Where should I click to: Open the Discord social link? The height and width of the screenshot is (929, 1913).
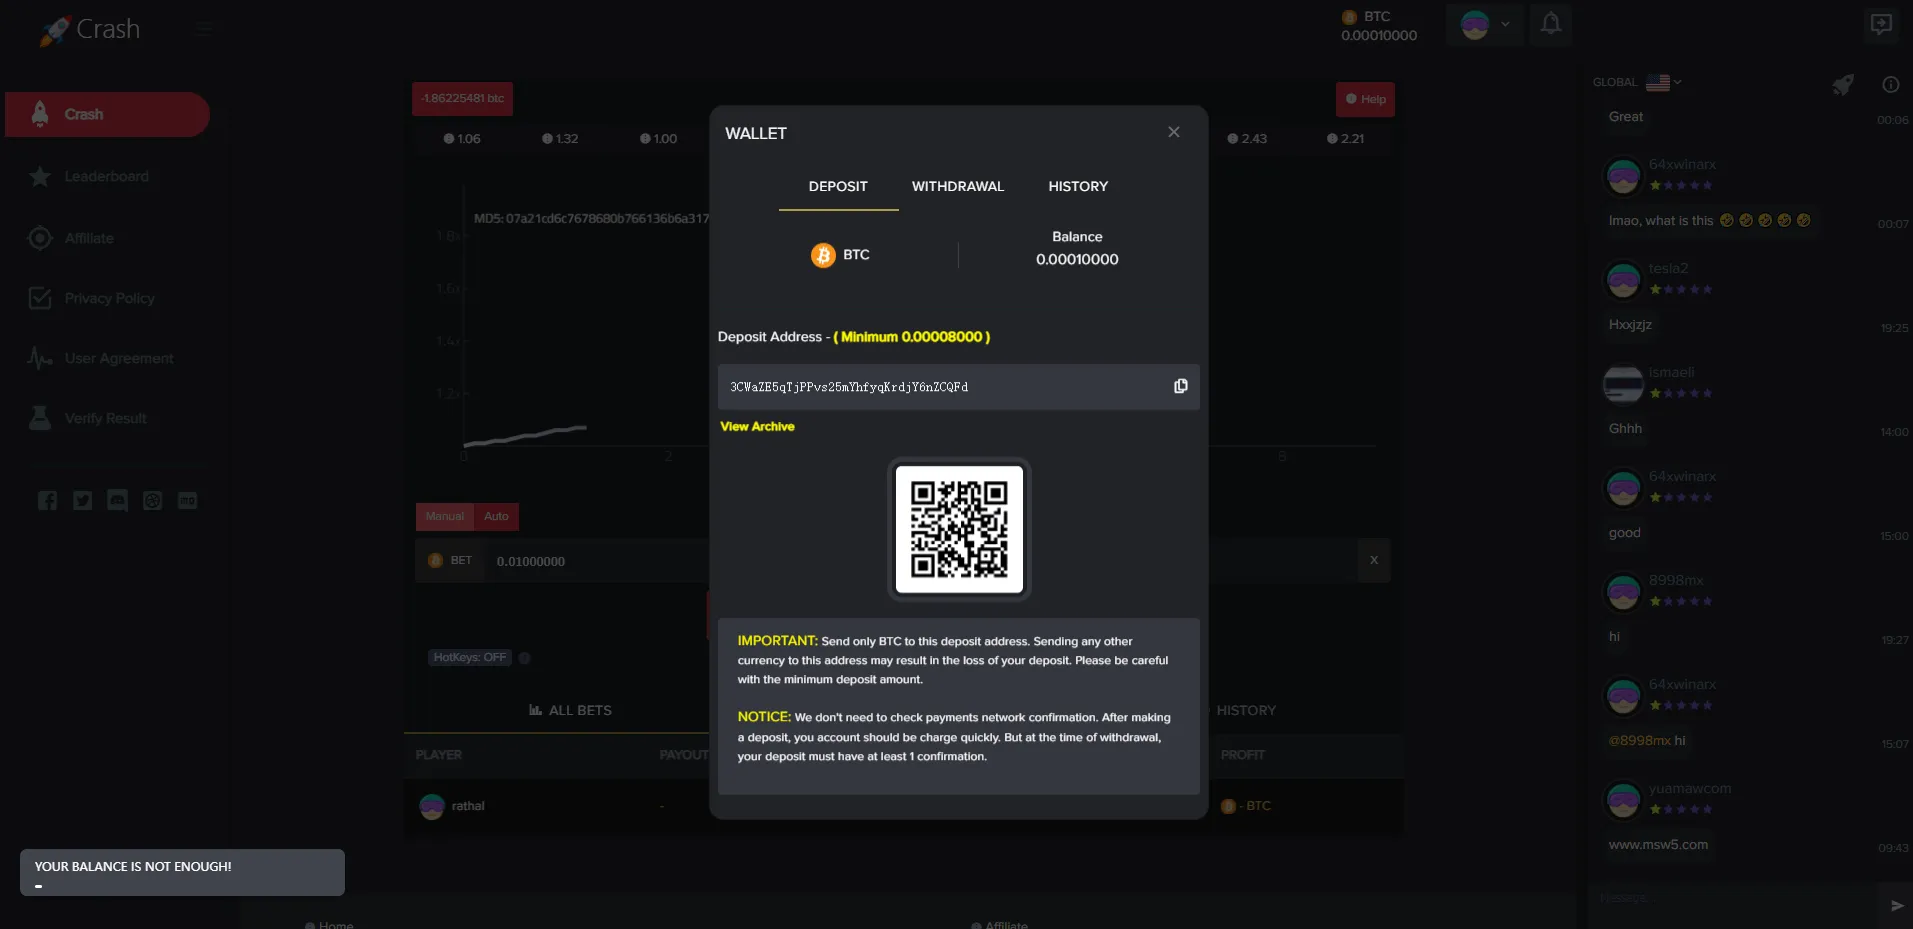point(117,500)
